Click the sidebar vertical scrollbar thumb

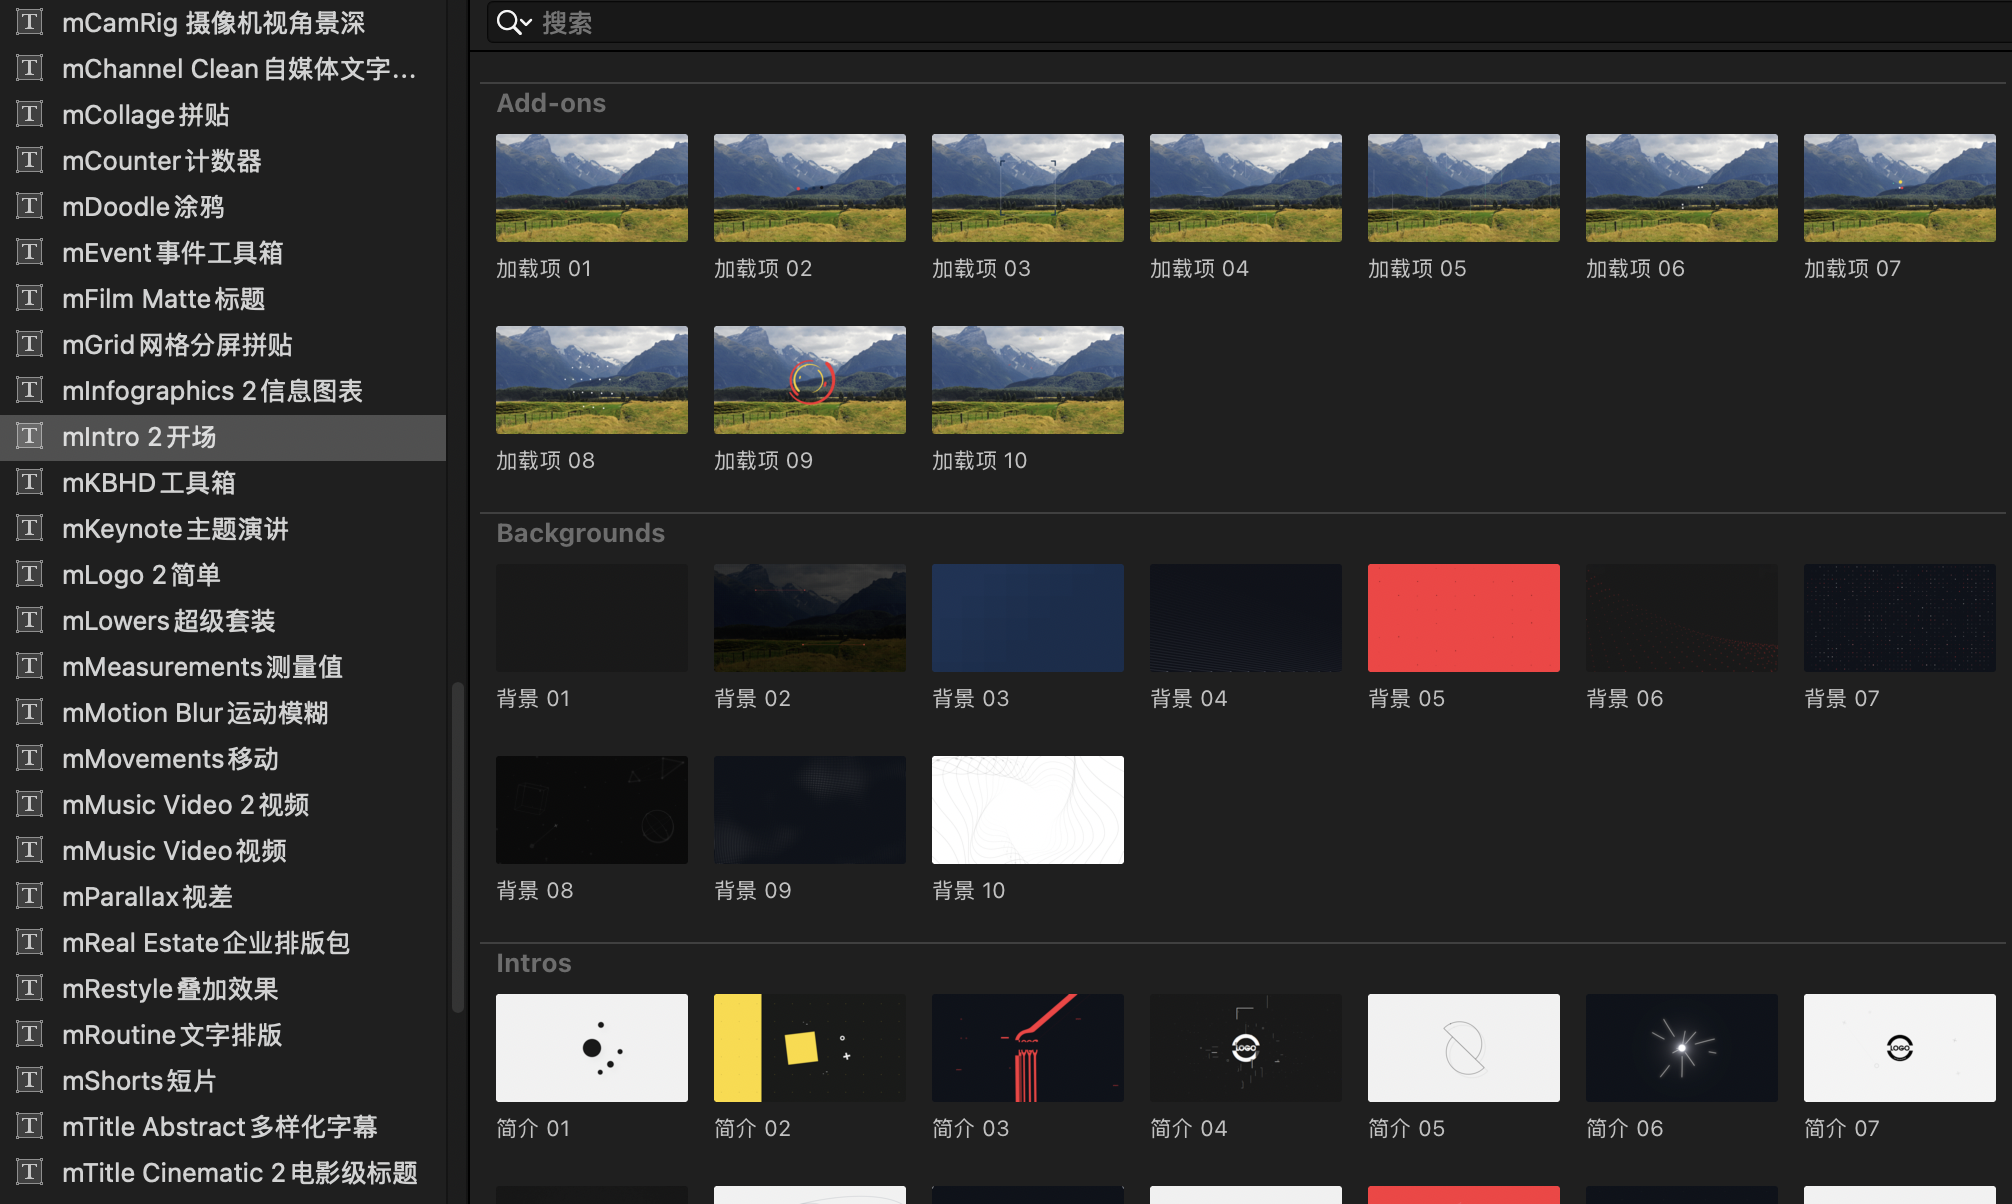point(458,848)
